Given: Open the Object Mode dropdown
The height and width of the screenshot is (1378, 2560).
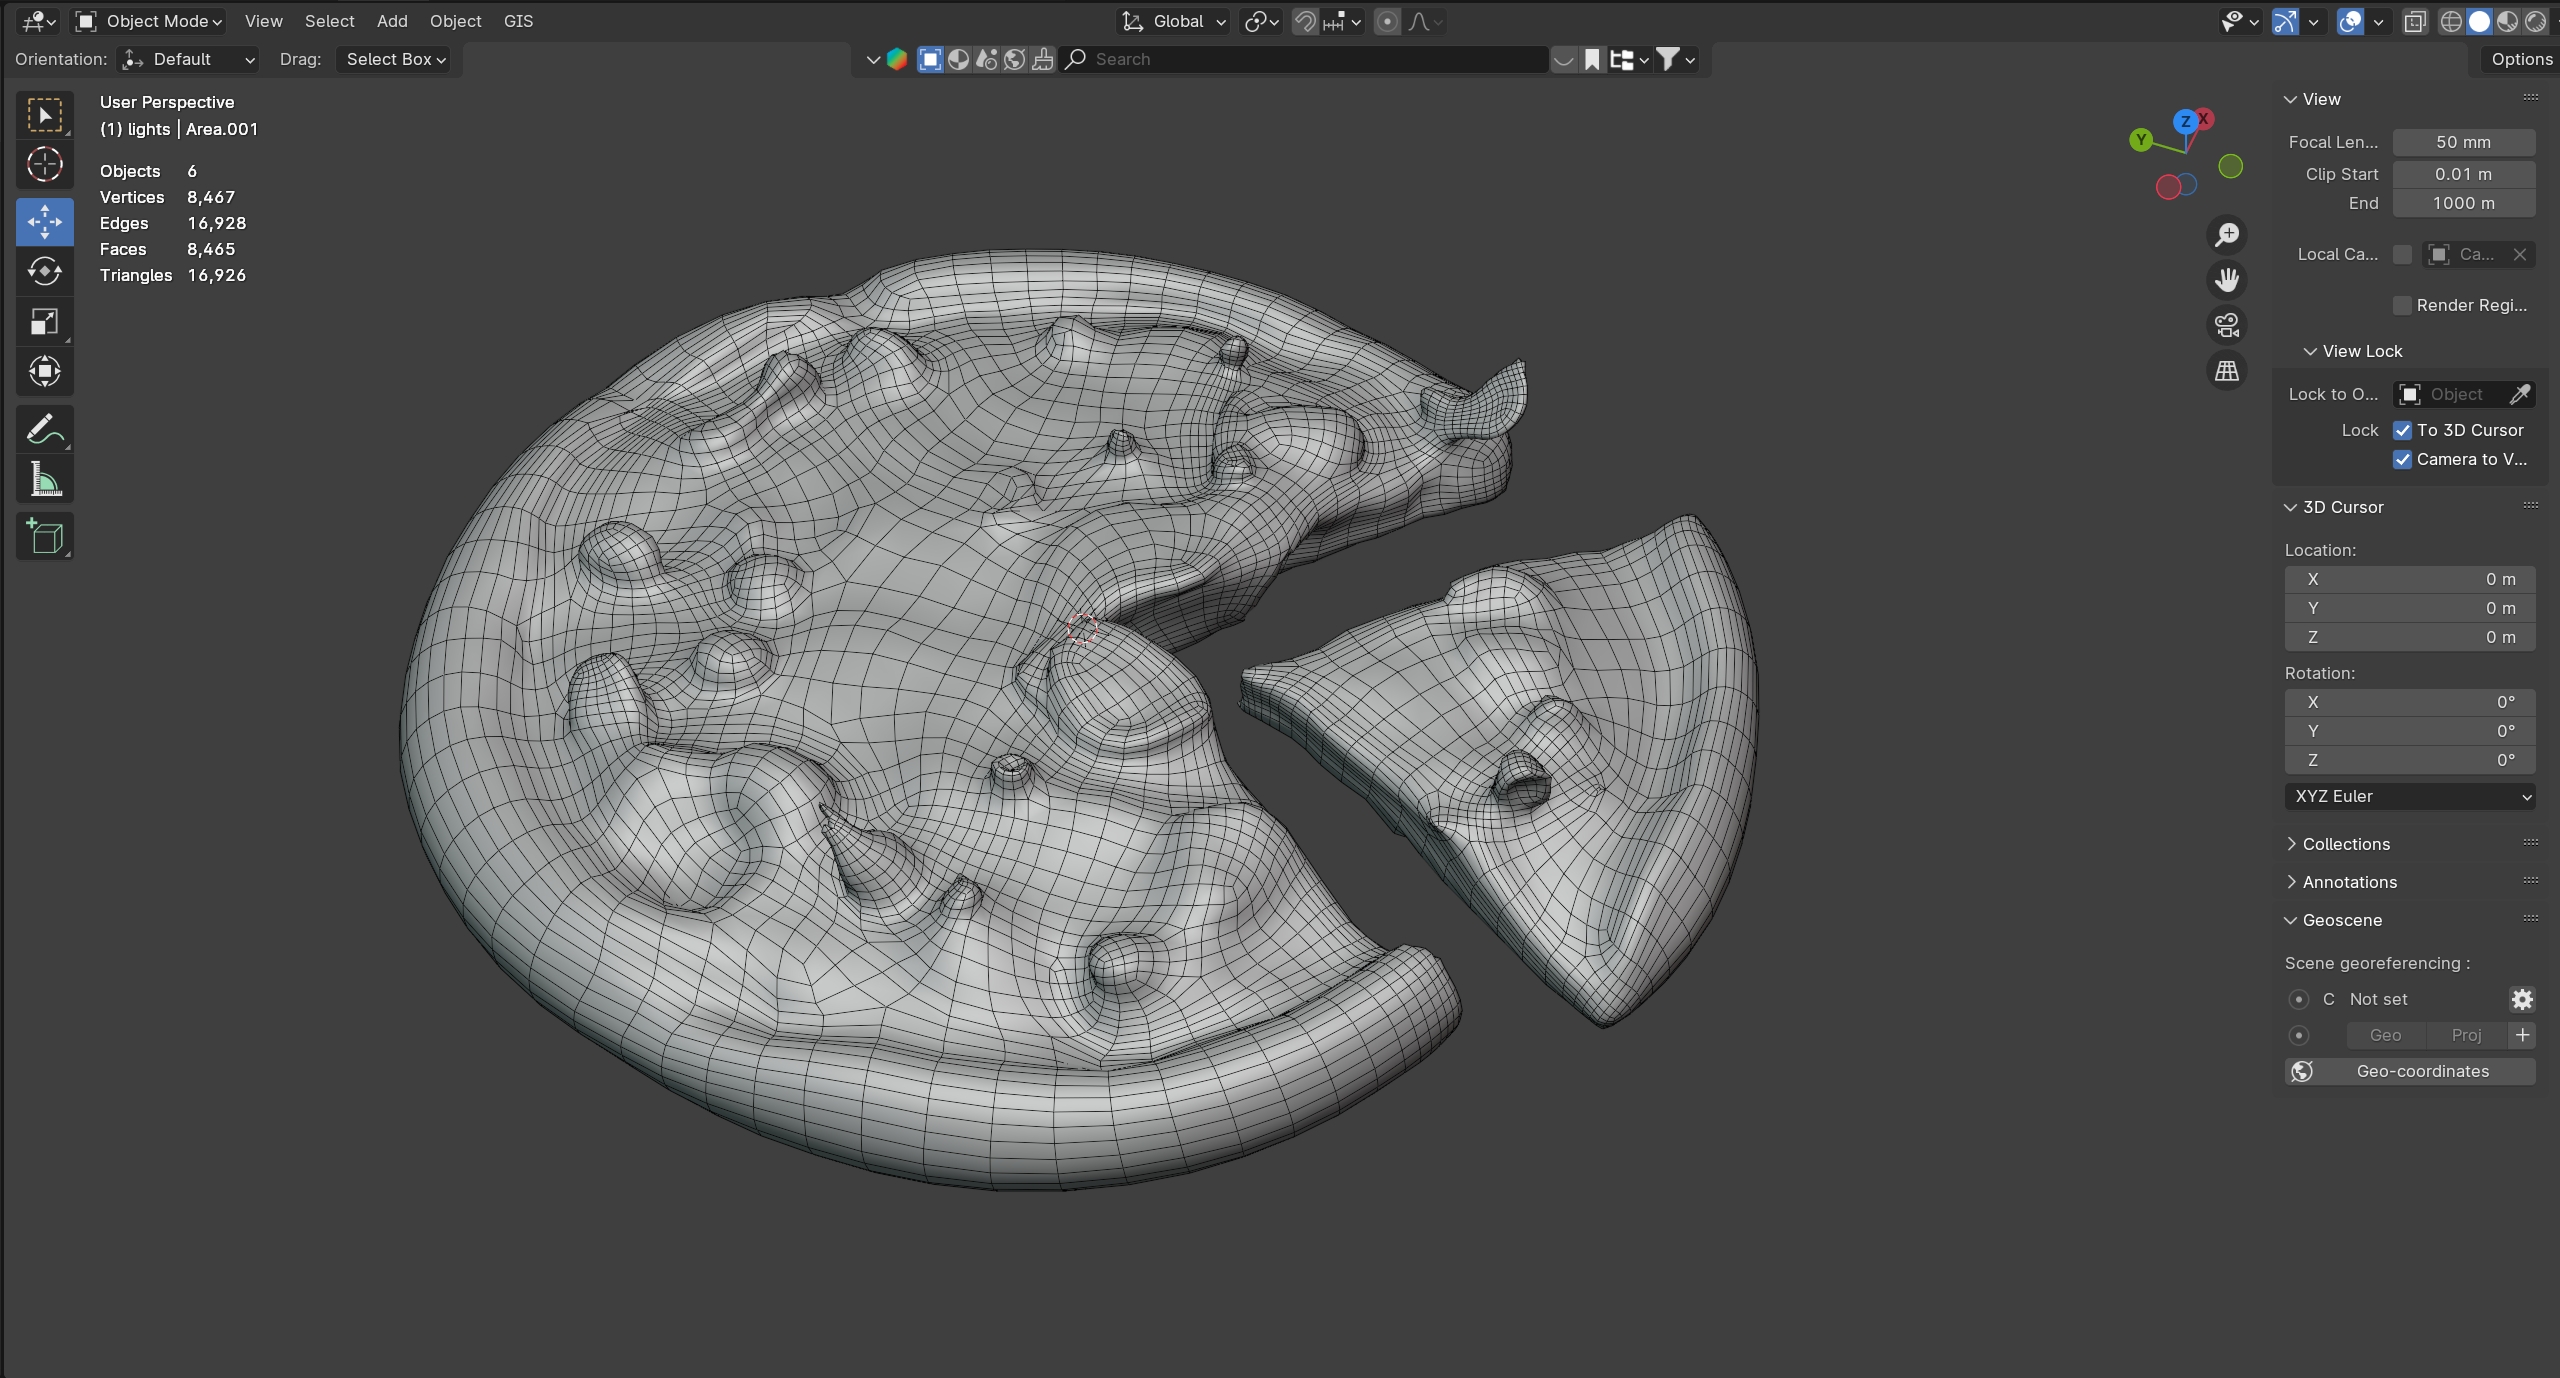Looking at the screenshot, I should (150, 21).
